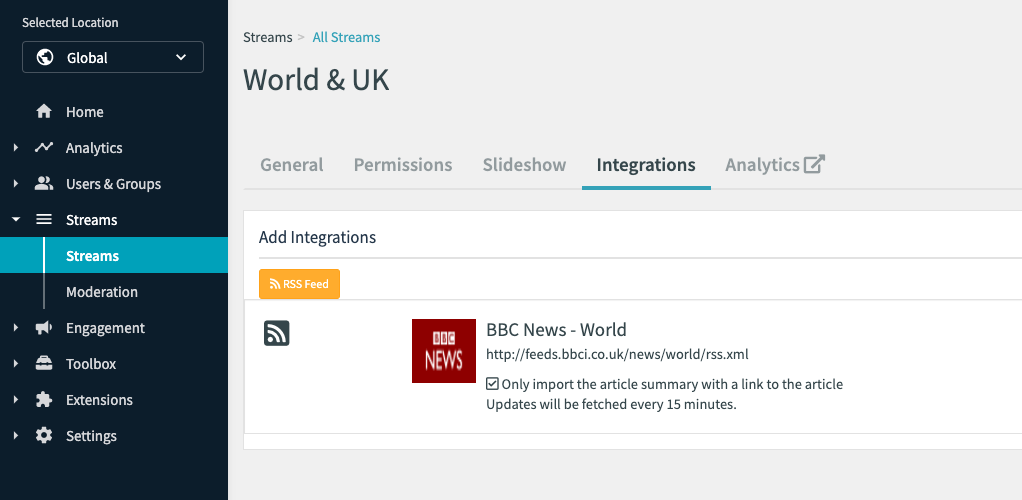Toggle the article summary only checkbox
The width and height of the screenshot is (1022, 500).
[493, 384]
